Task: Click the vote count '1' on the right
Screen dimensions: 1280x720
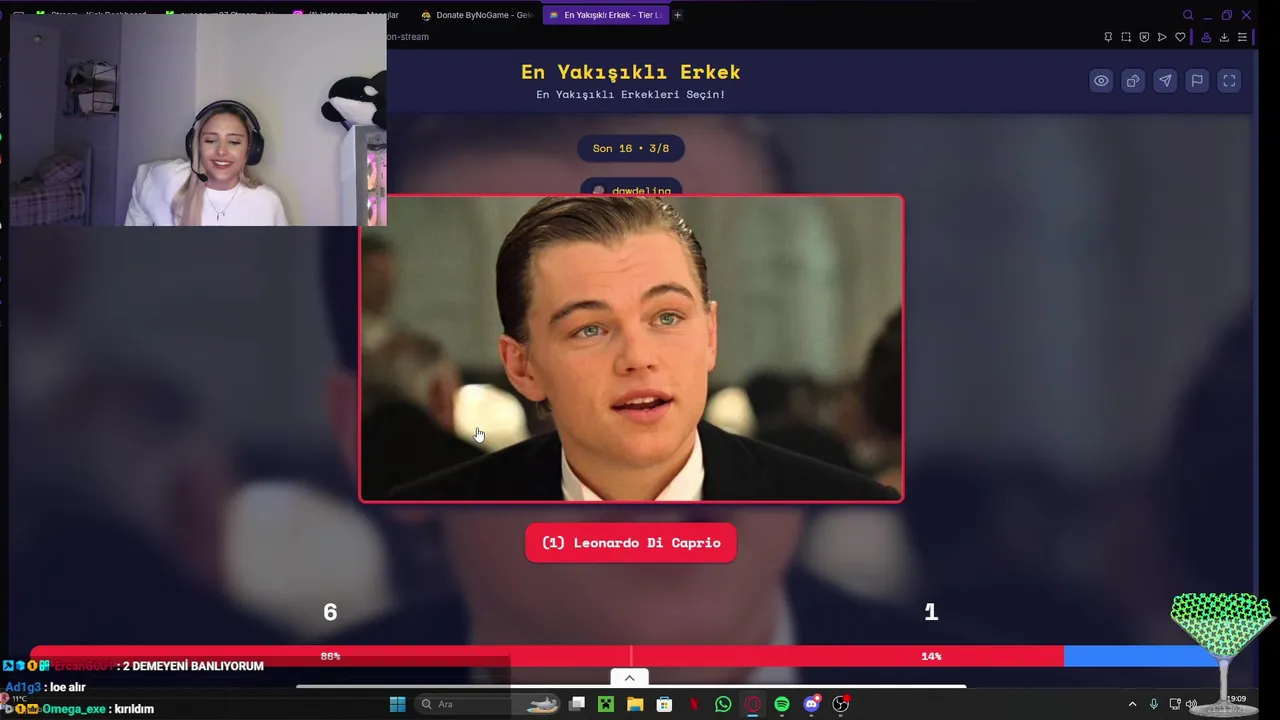Action: click(x=931, y=612)
